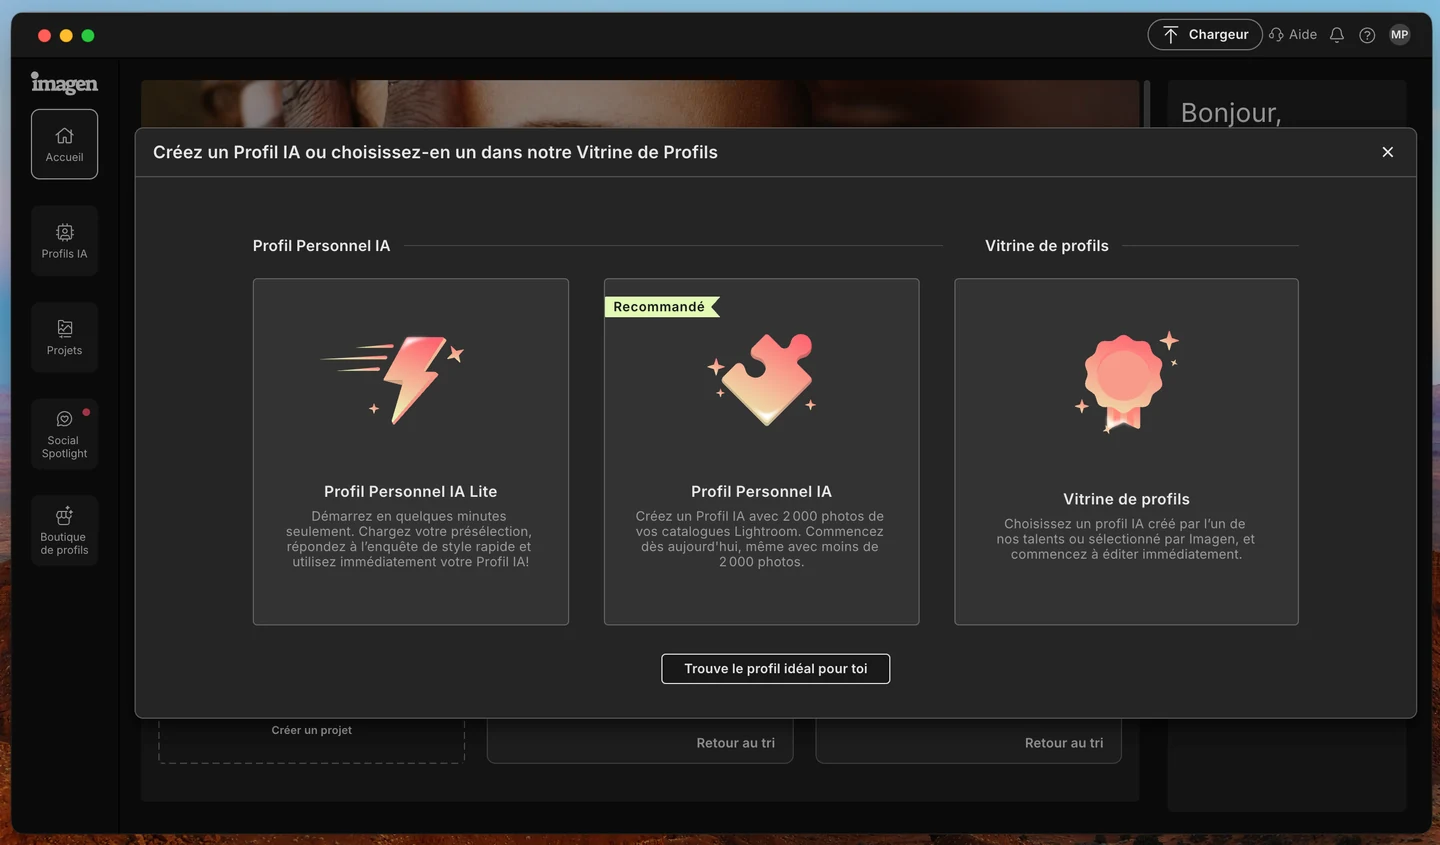
Task: Click the green fullscreen window button
Action: (88, 35)
